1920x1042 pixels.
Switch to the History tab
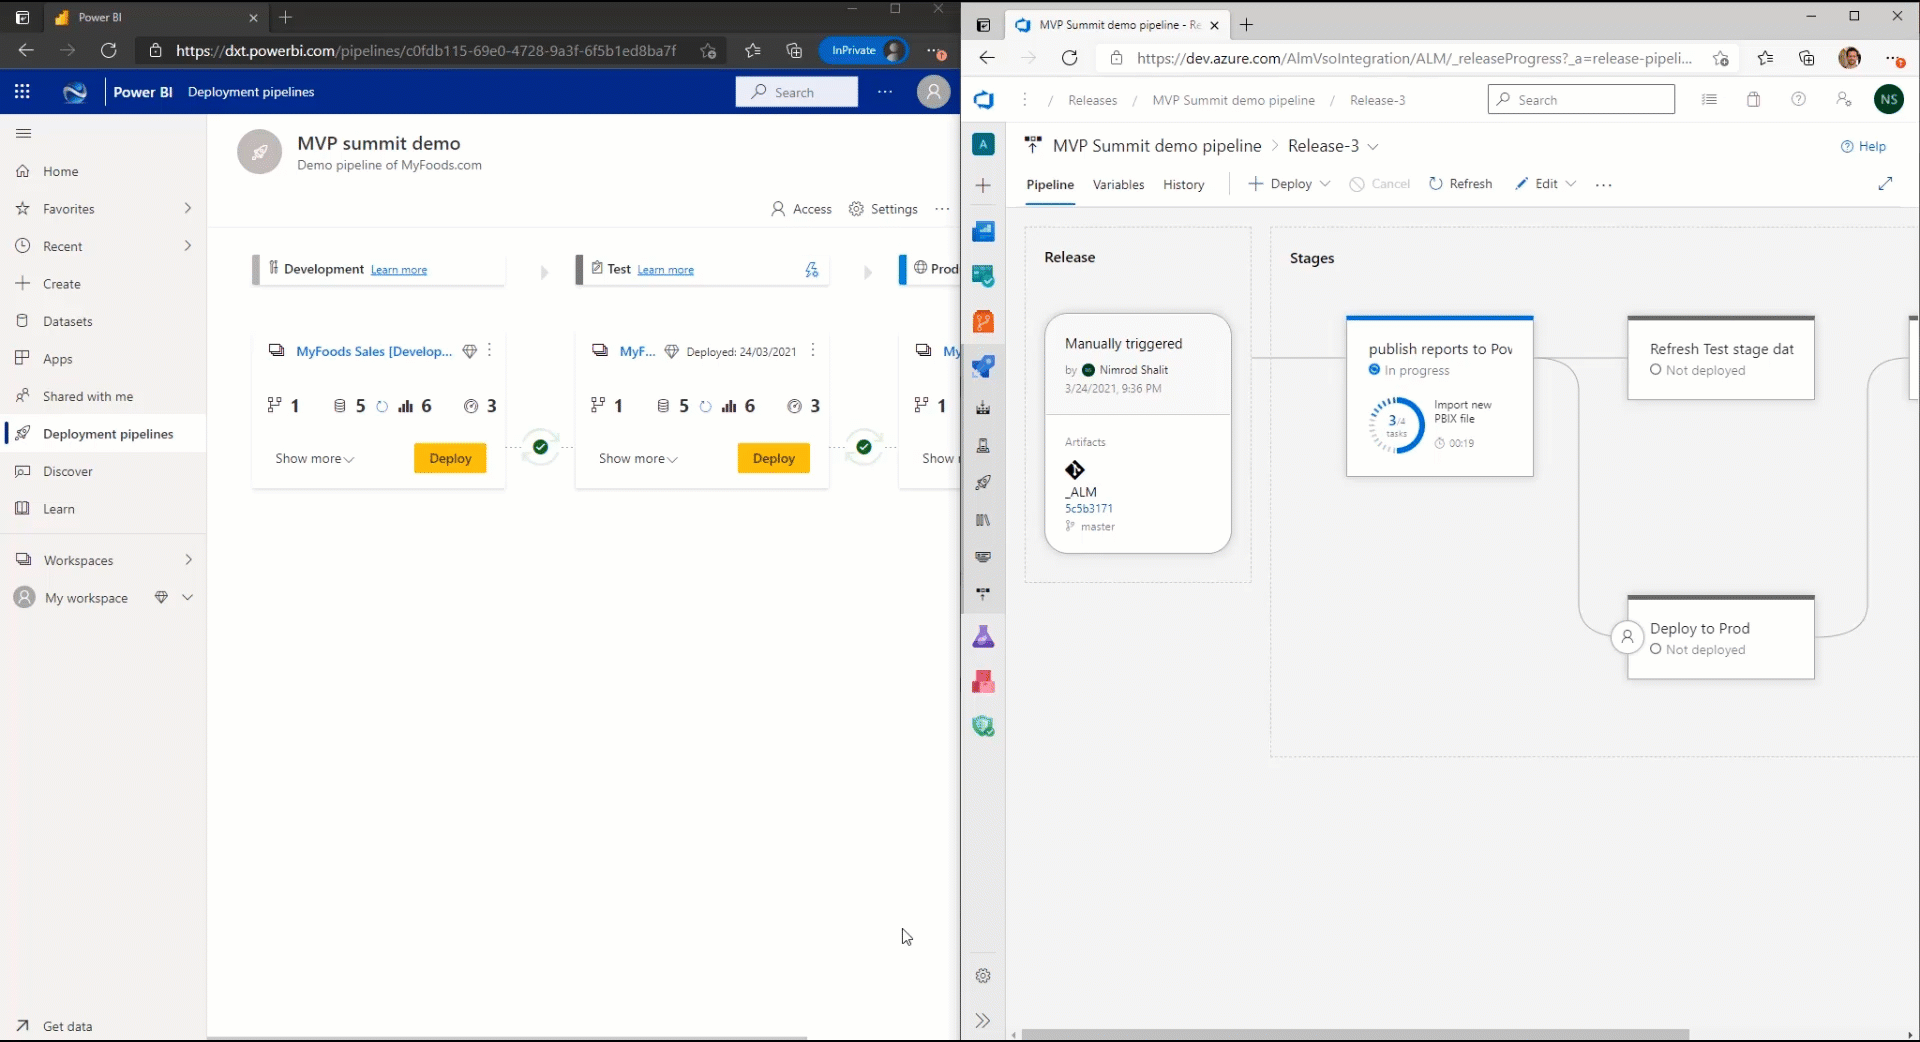pos(1183,185)
